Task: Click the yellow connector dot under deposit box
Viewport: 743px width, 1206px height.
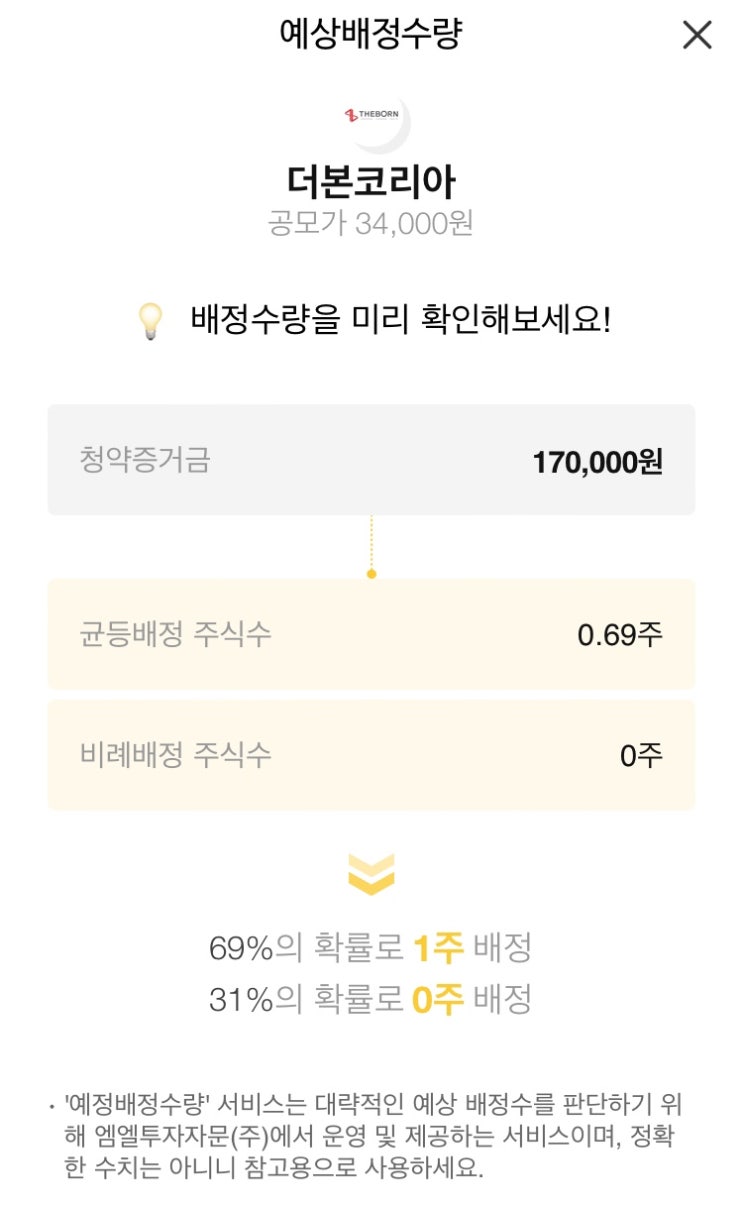Action: (x=371, y=574)
